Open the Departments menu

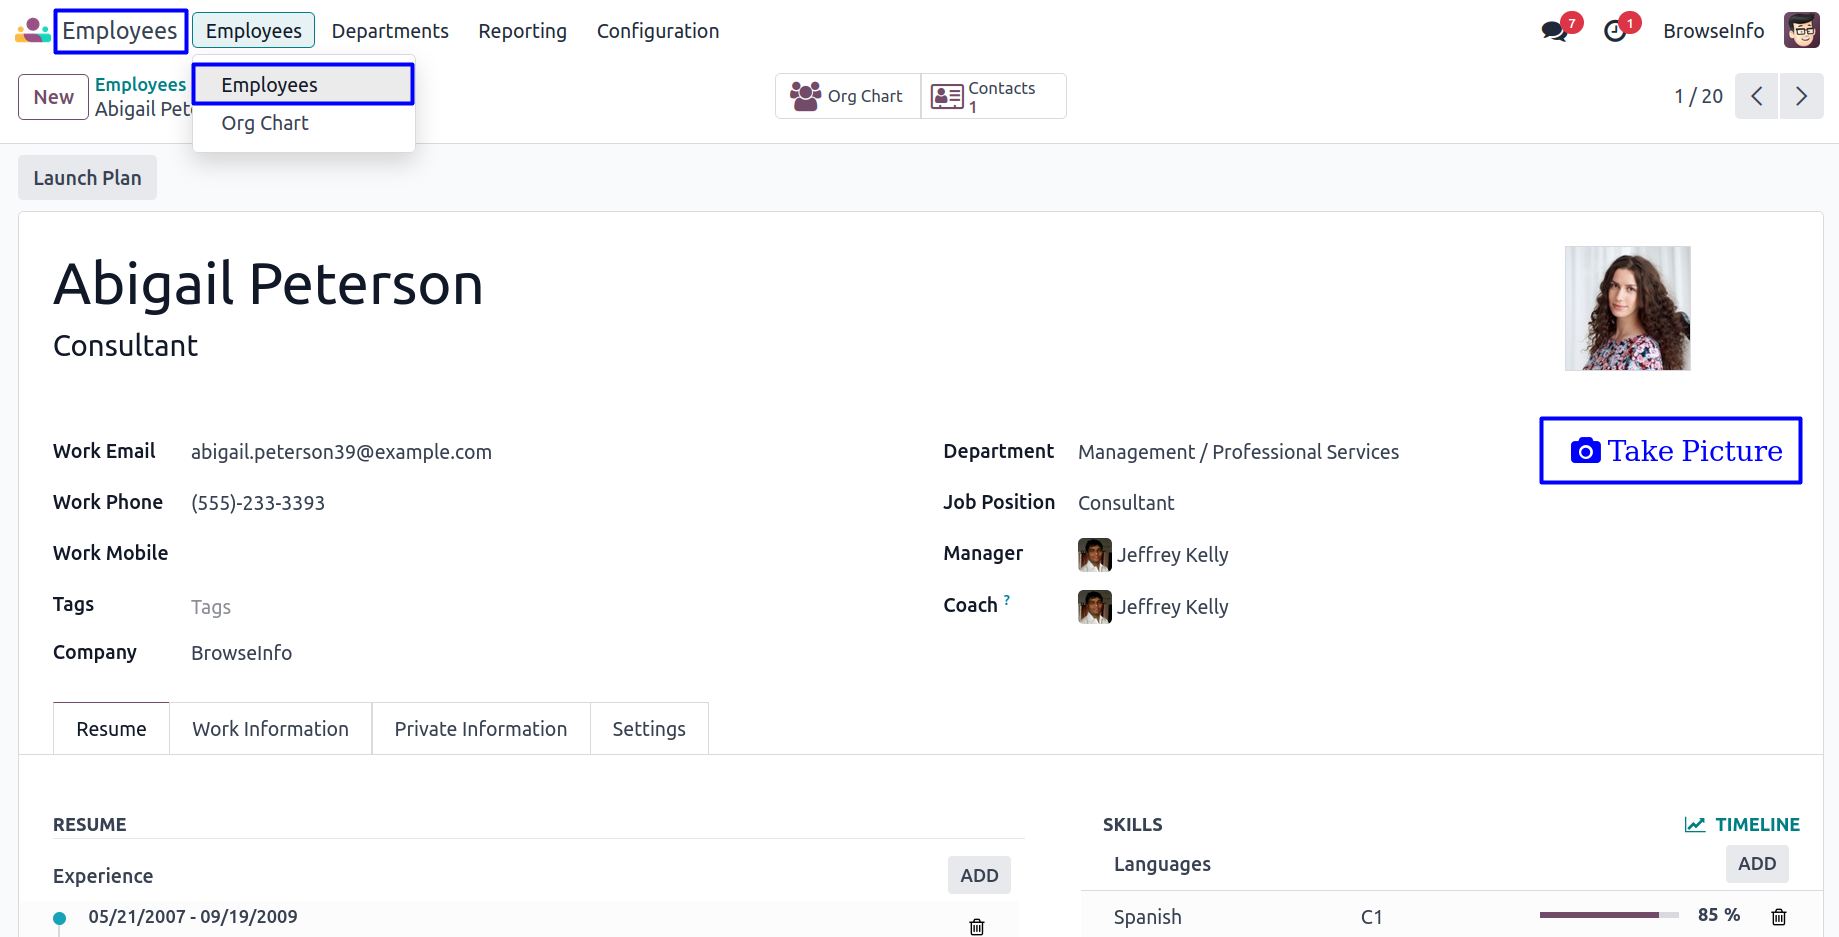390,31
